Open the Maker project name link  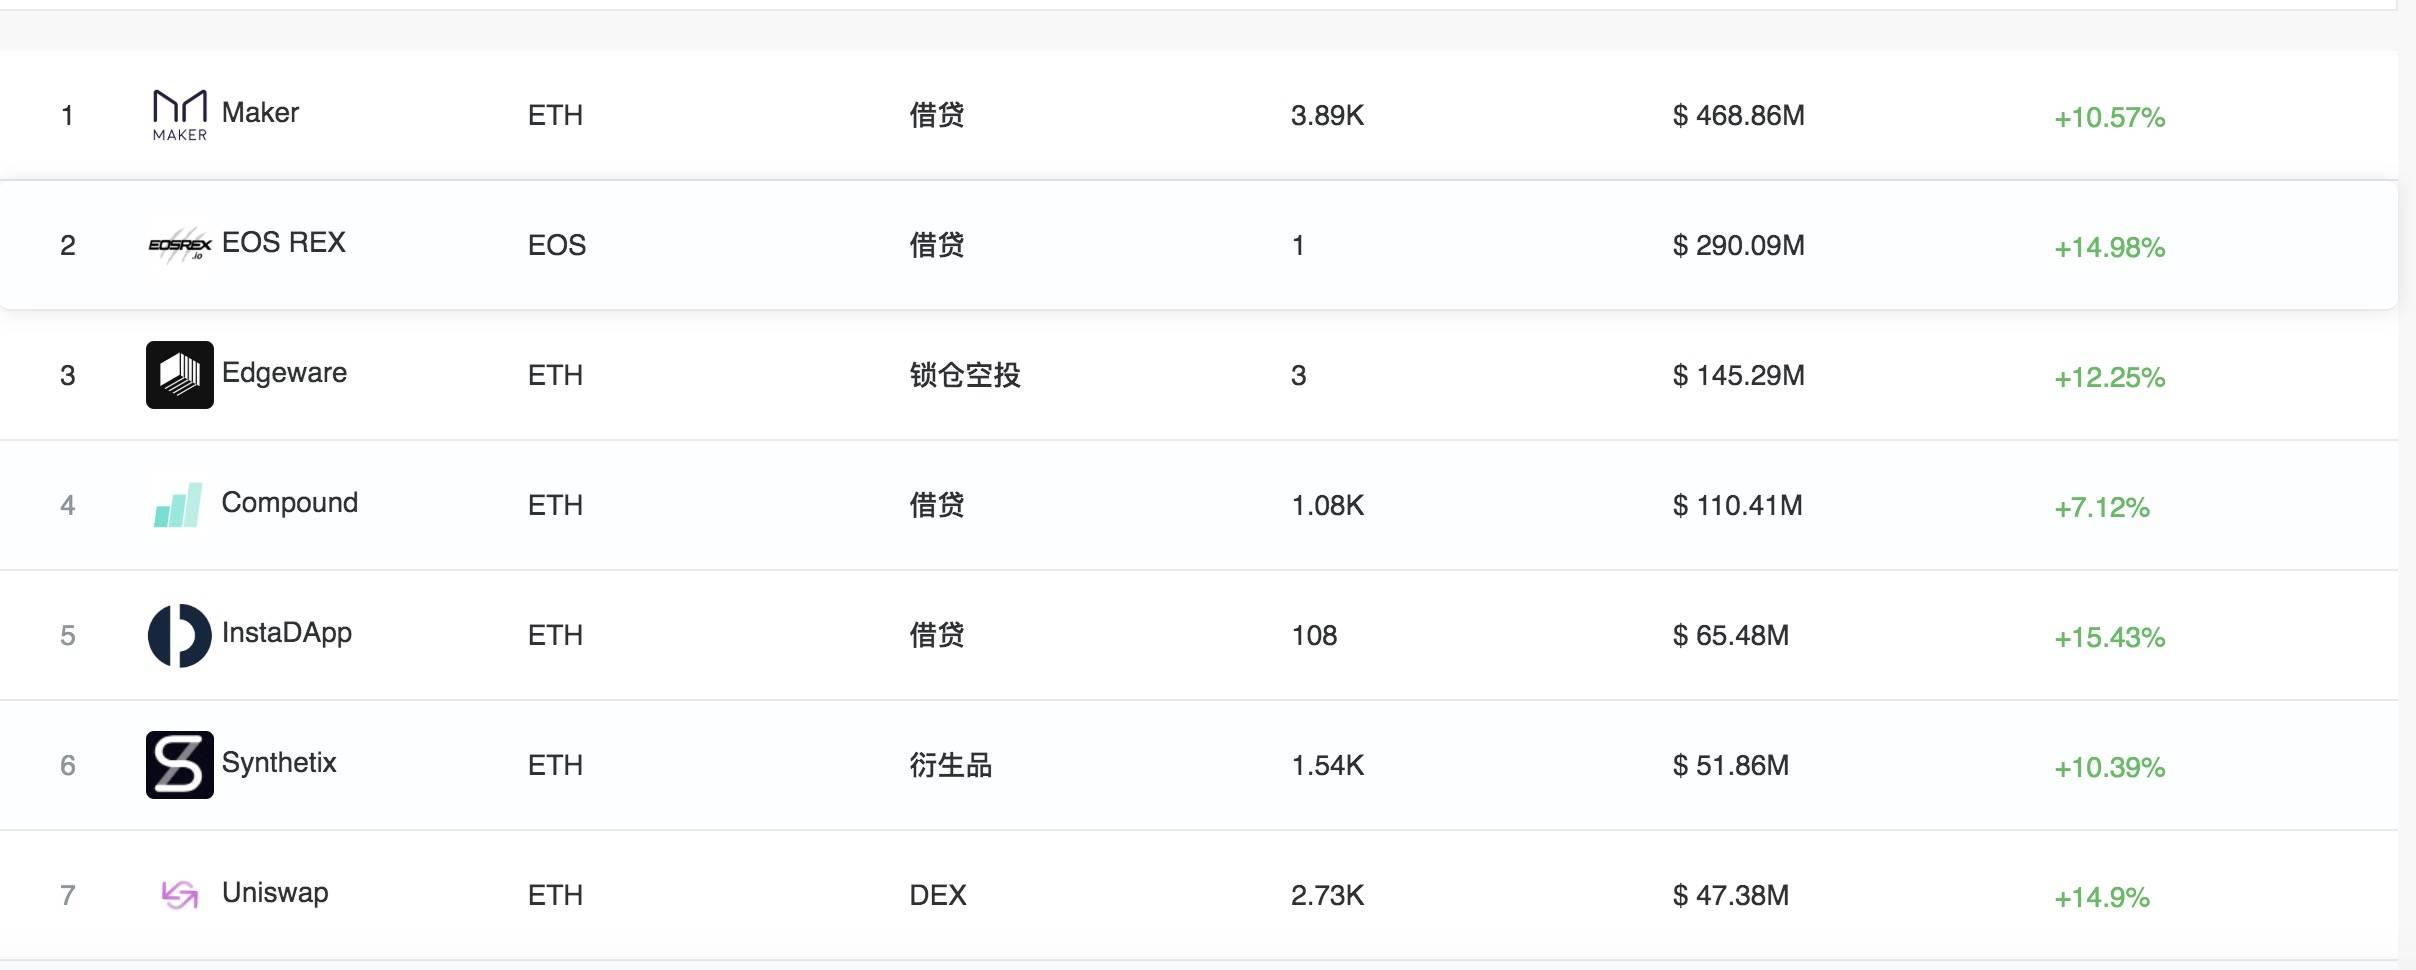[x=260, y=113]
